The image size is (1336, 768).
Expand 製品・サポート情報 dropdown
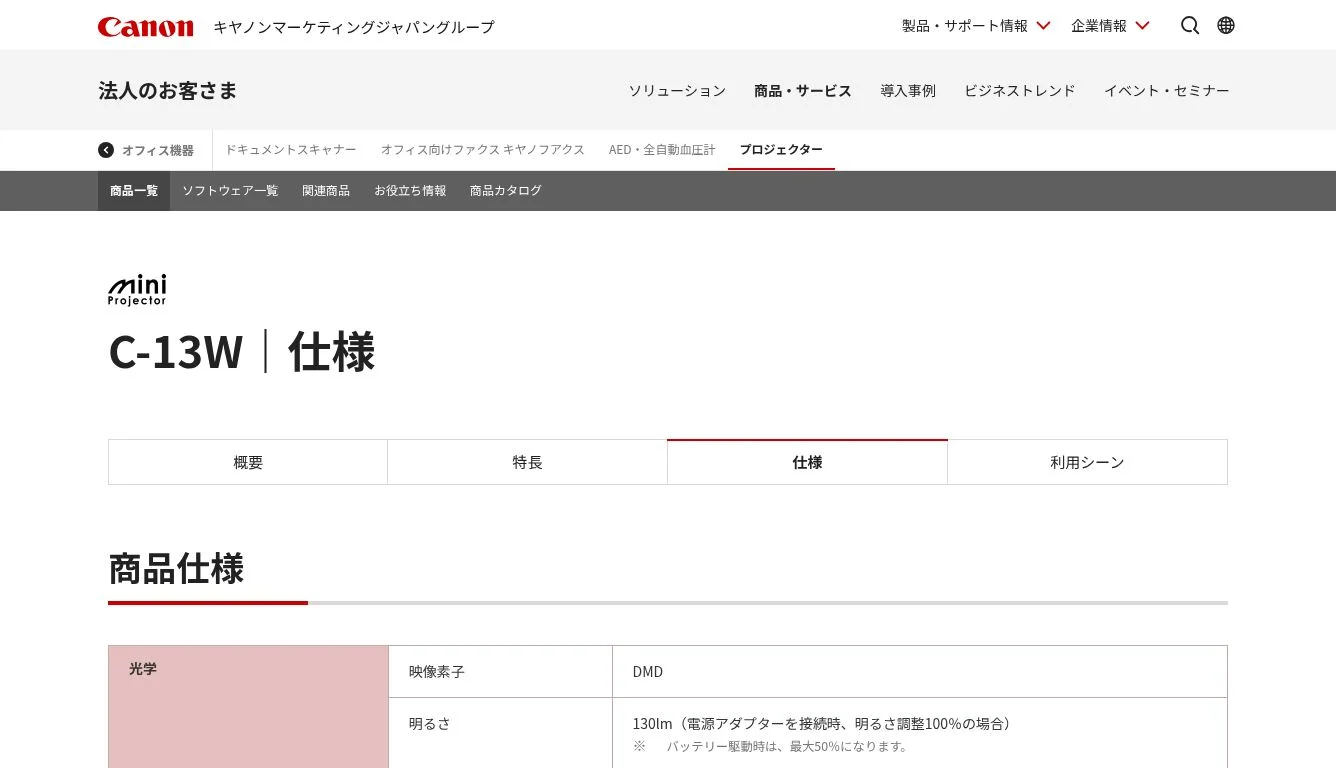click(x=976, y=26)
